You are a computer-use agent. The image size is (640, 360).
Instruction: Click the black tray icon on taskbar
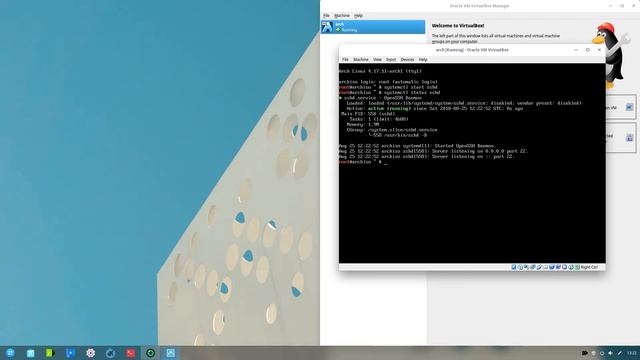[x=584, y=353]
